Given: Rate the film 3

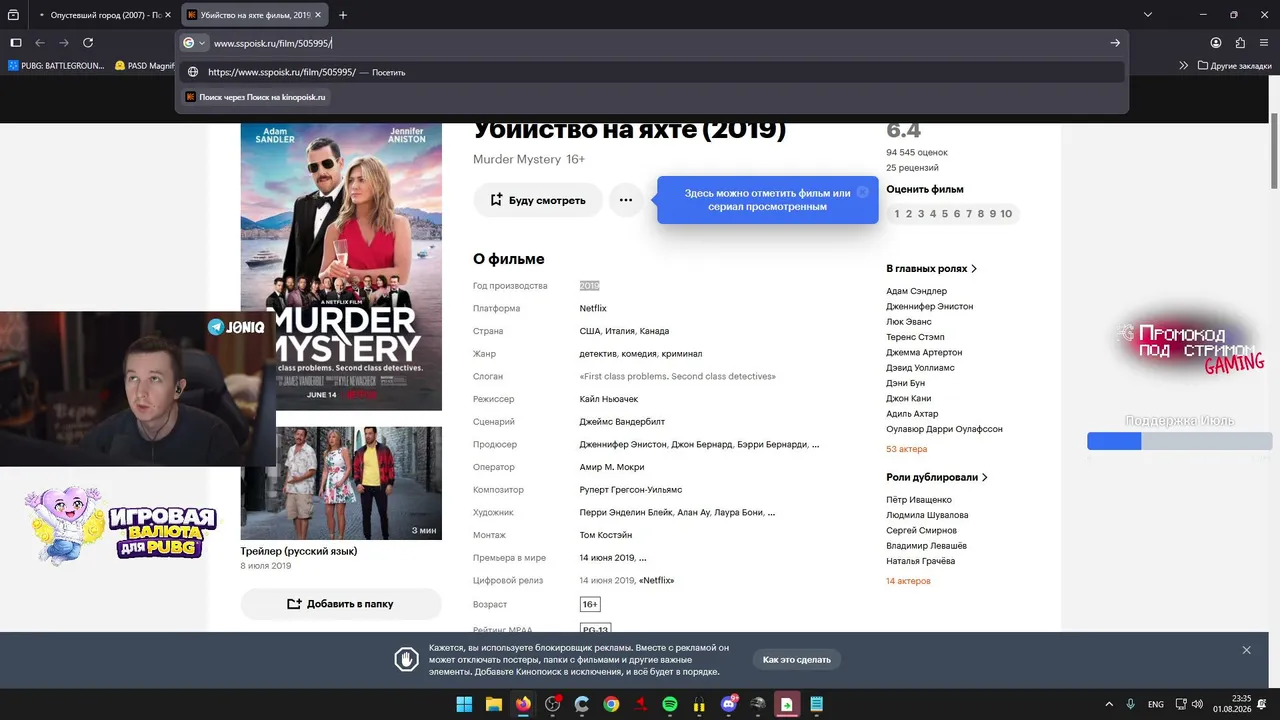Looking at the screenshot, I should (921, 214).
